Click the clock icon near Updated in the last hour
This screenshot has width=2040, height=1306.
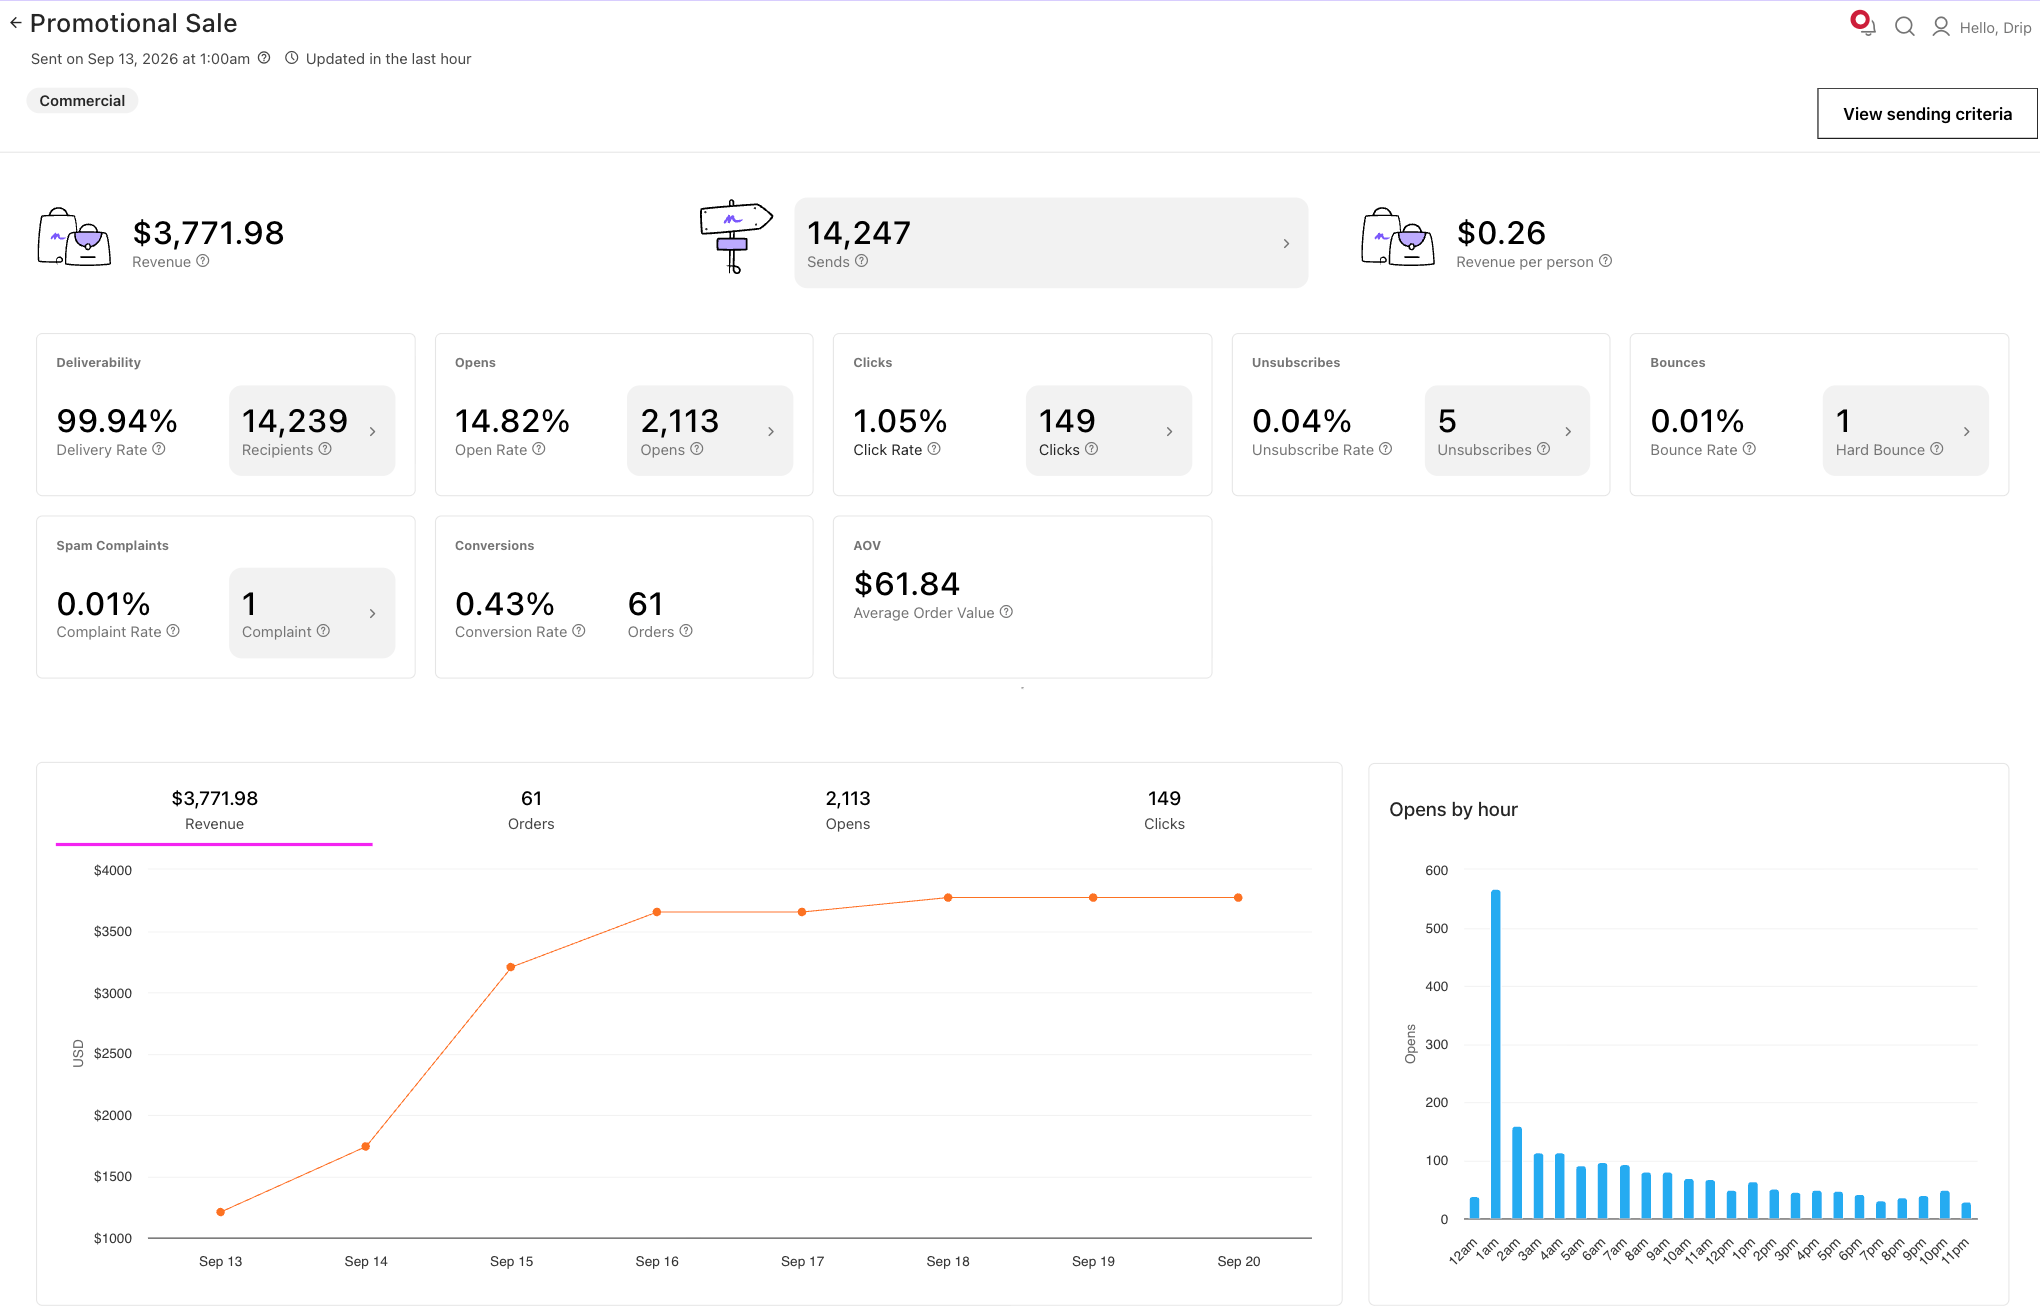tap(292, 58)
